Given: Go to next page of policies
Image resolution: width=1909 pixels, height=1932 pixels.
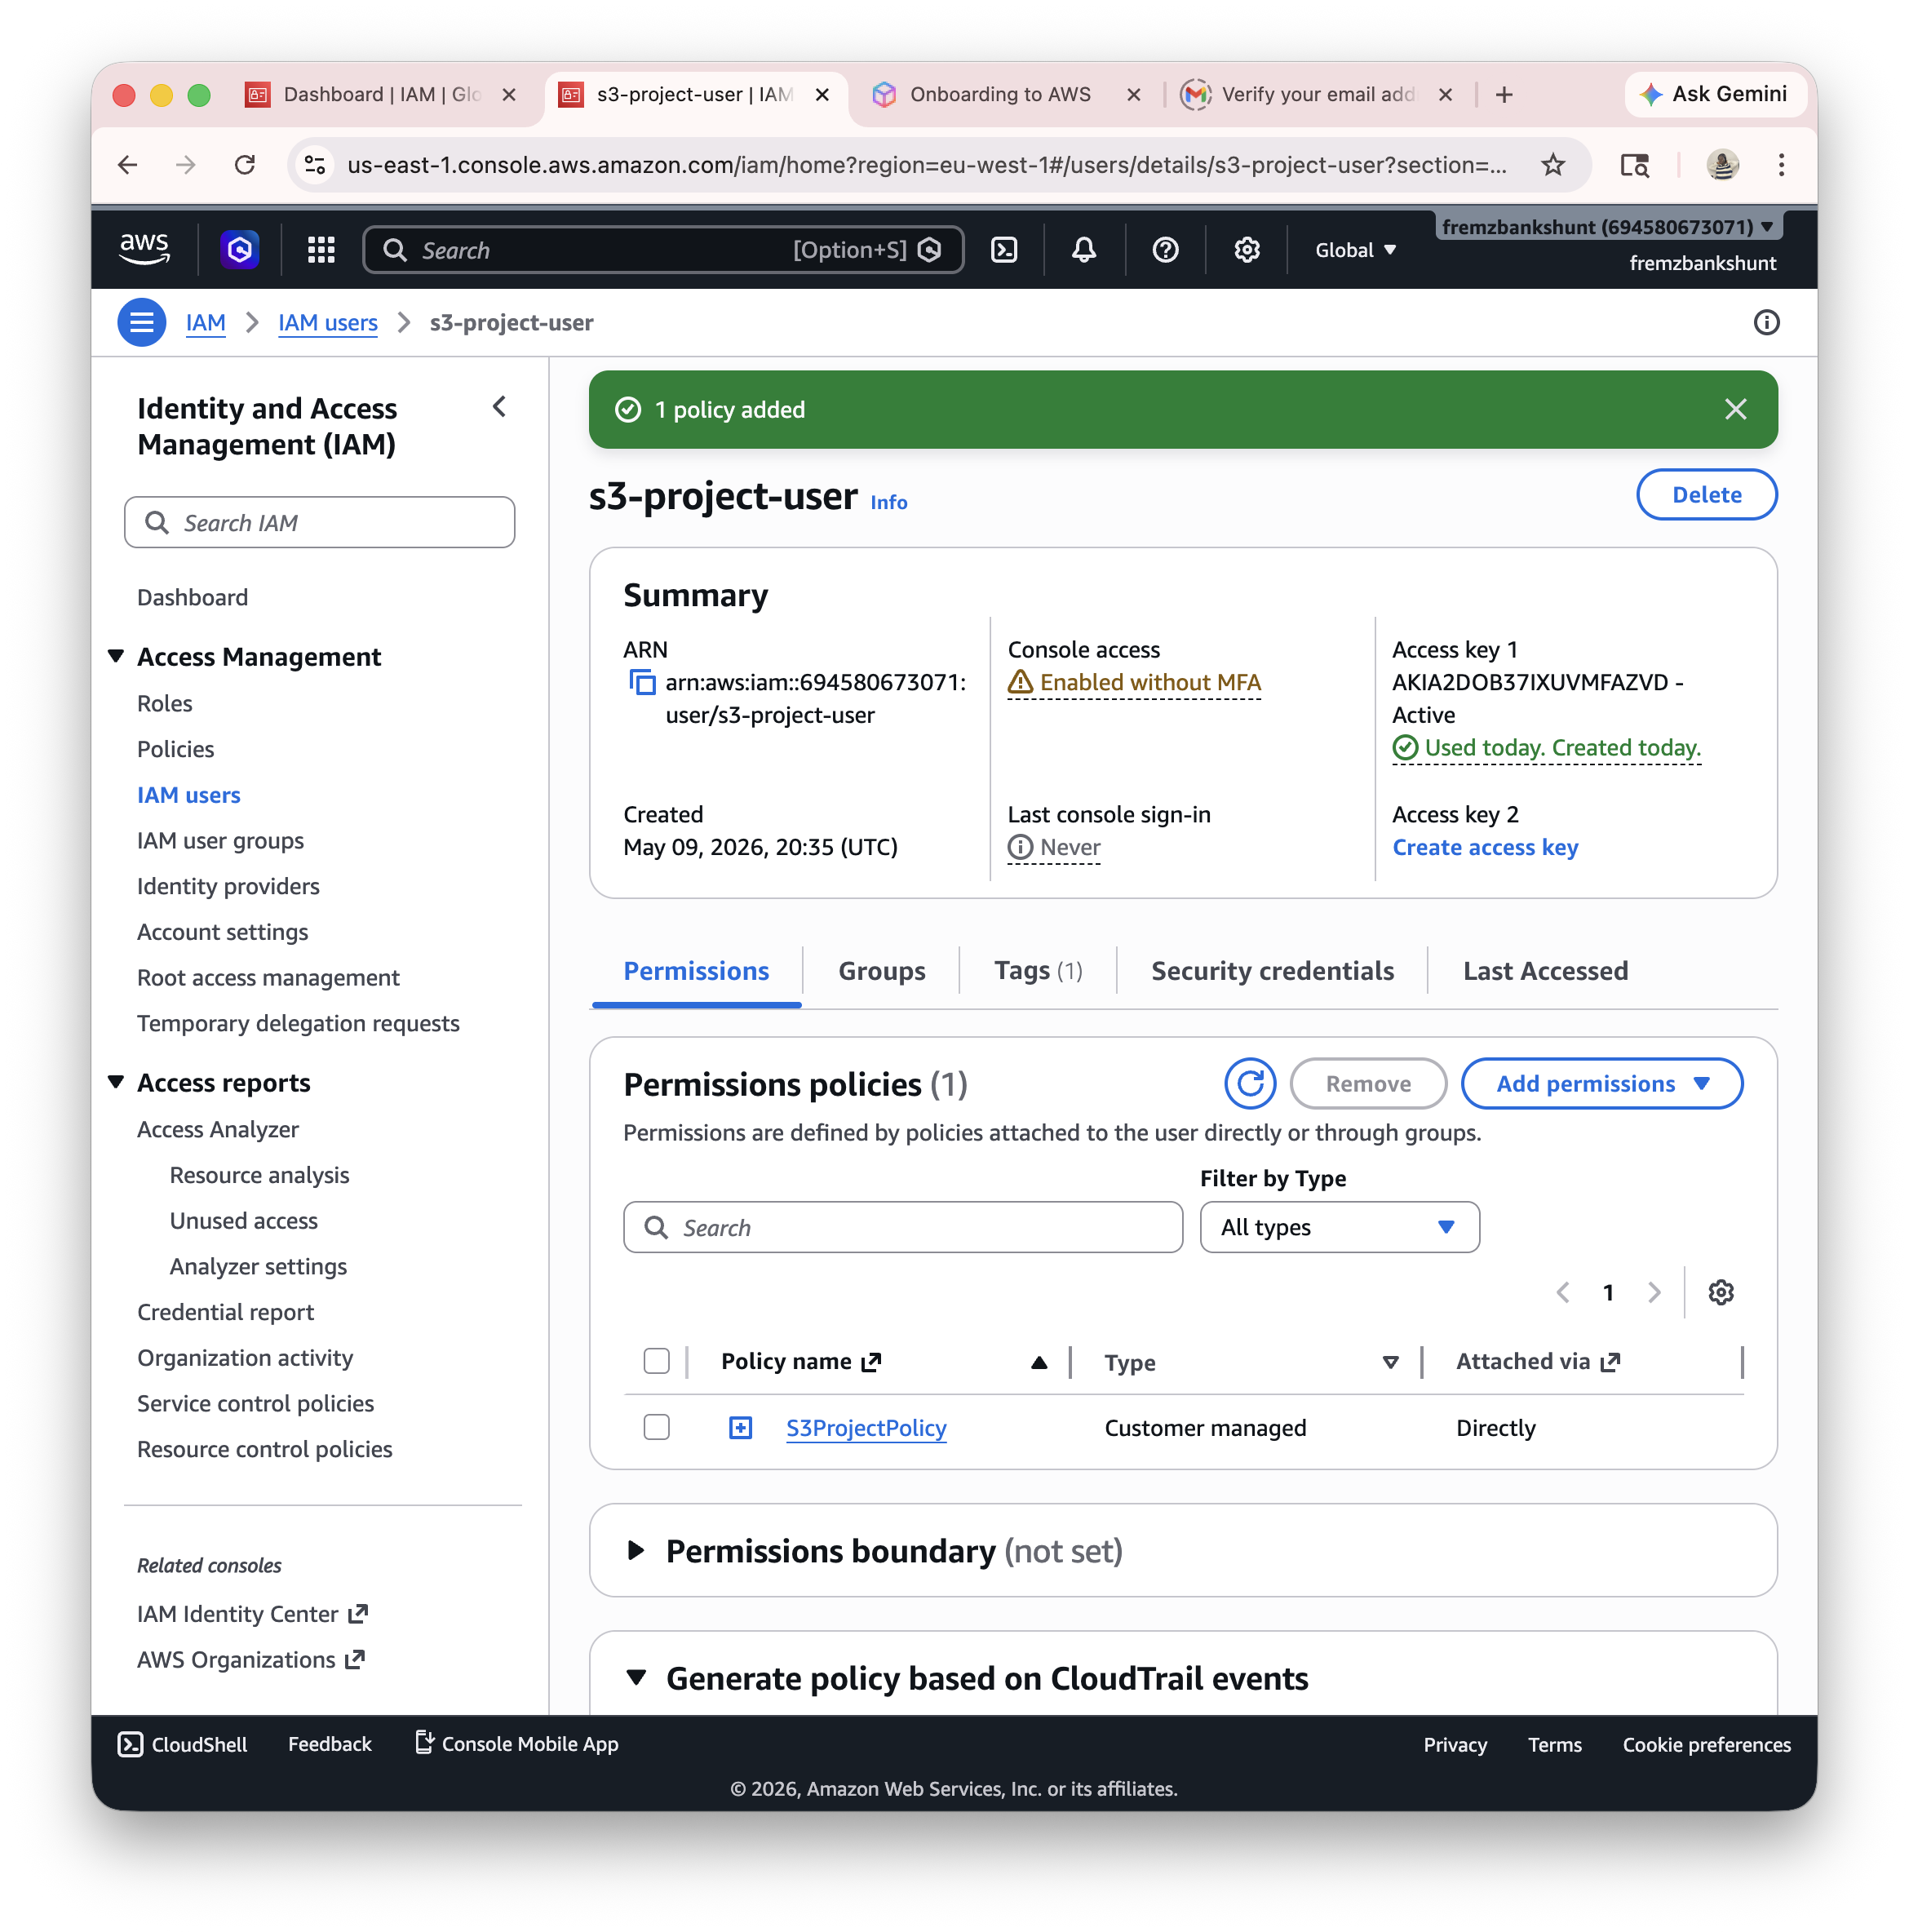Looking at the screenshot, I should [x=1654, y=1292].
